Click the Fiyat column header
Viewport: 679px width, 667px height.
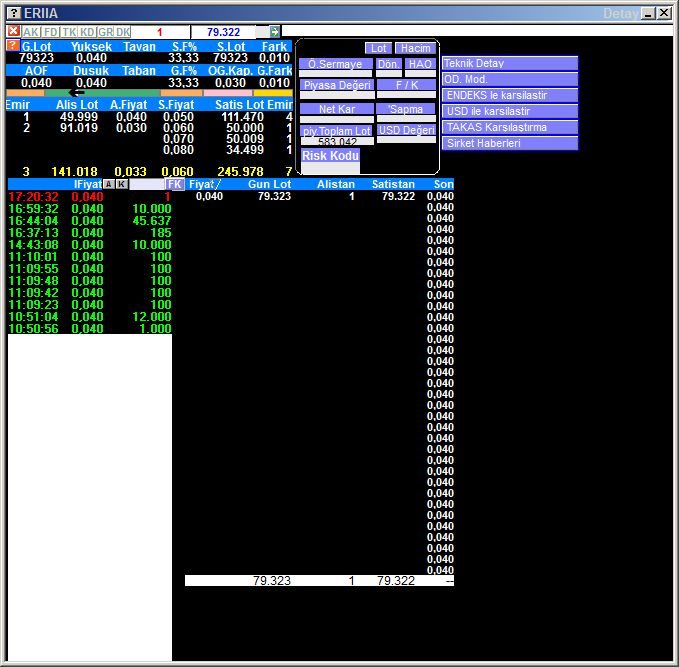[x=204, y=184]
